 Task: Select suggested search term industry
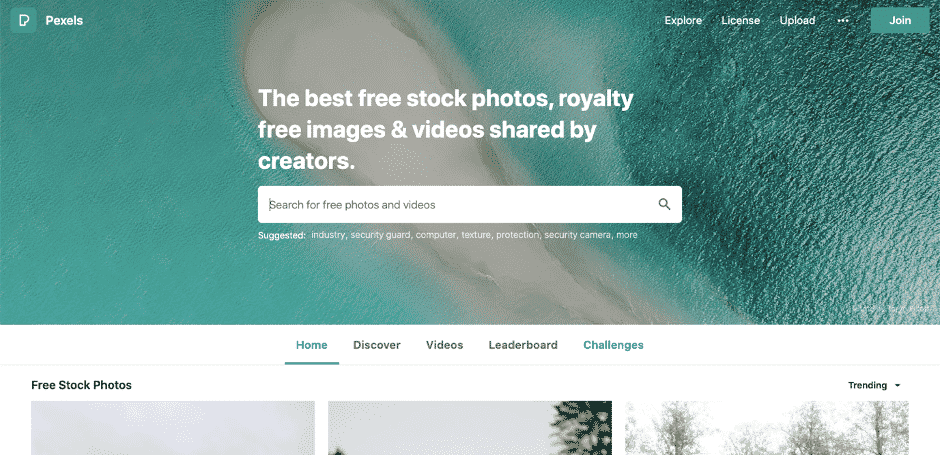tap(328, 235)
